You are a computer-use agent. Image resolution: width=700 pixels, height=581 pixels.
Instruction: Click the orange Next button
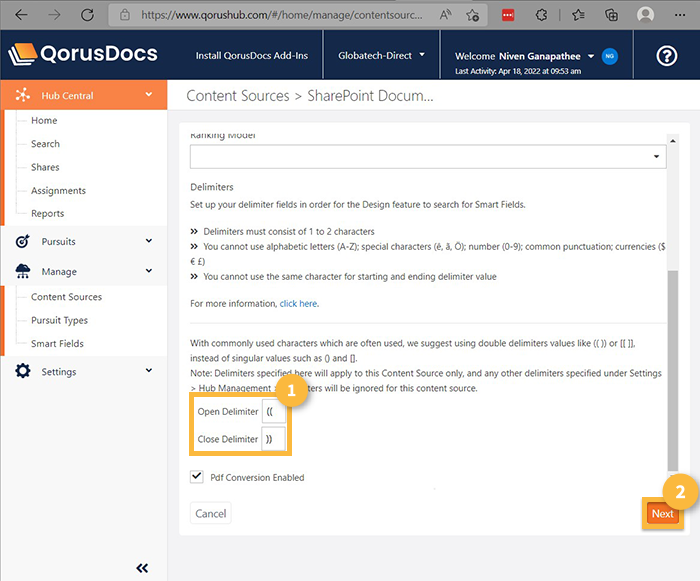pyautogui.click(x=662, y=514)
